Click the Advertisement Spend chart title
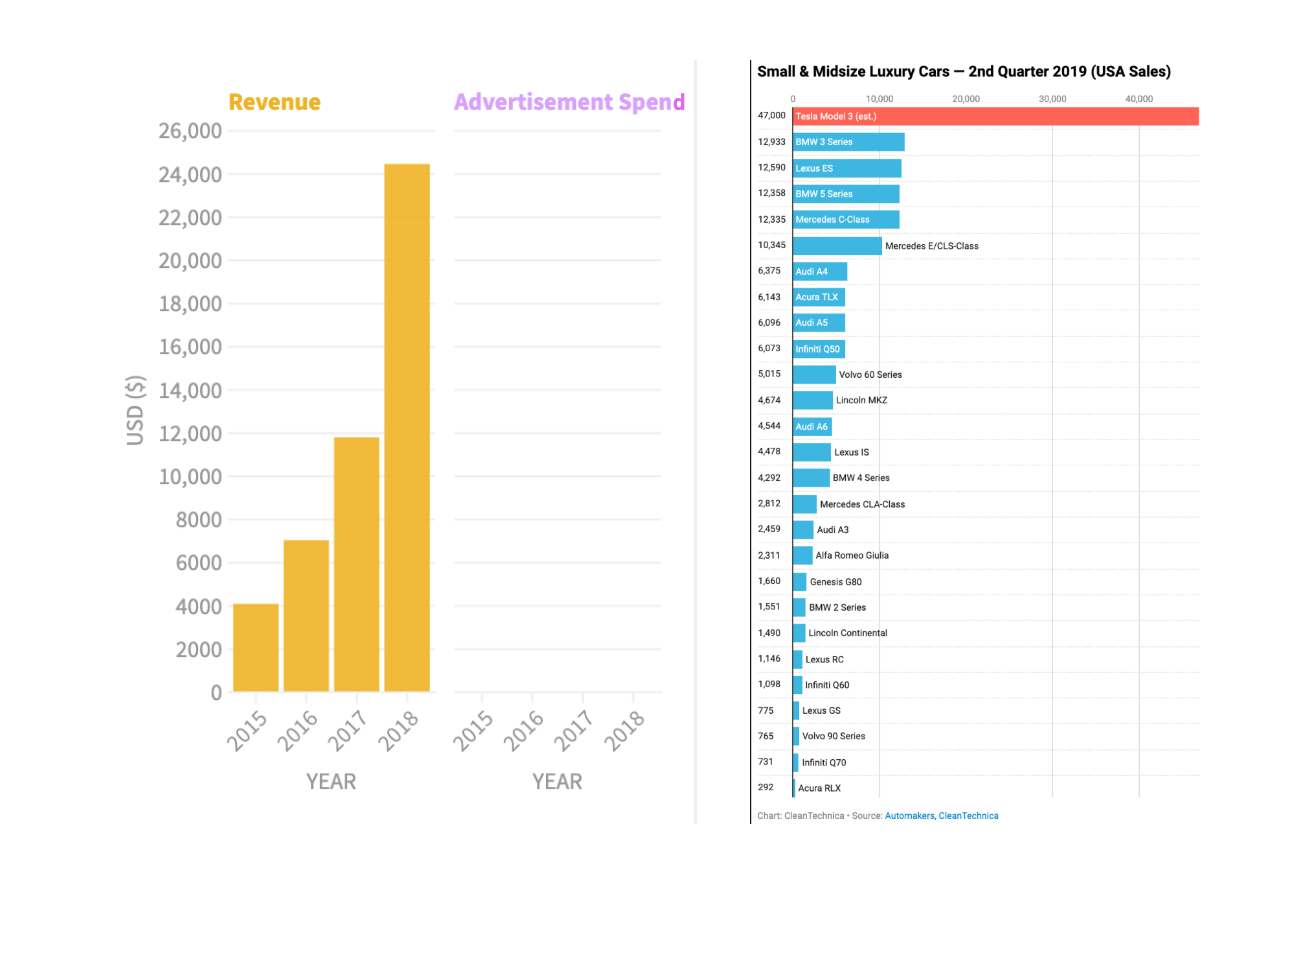1292x978 pixels. [x=569, y=102]
